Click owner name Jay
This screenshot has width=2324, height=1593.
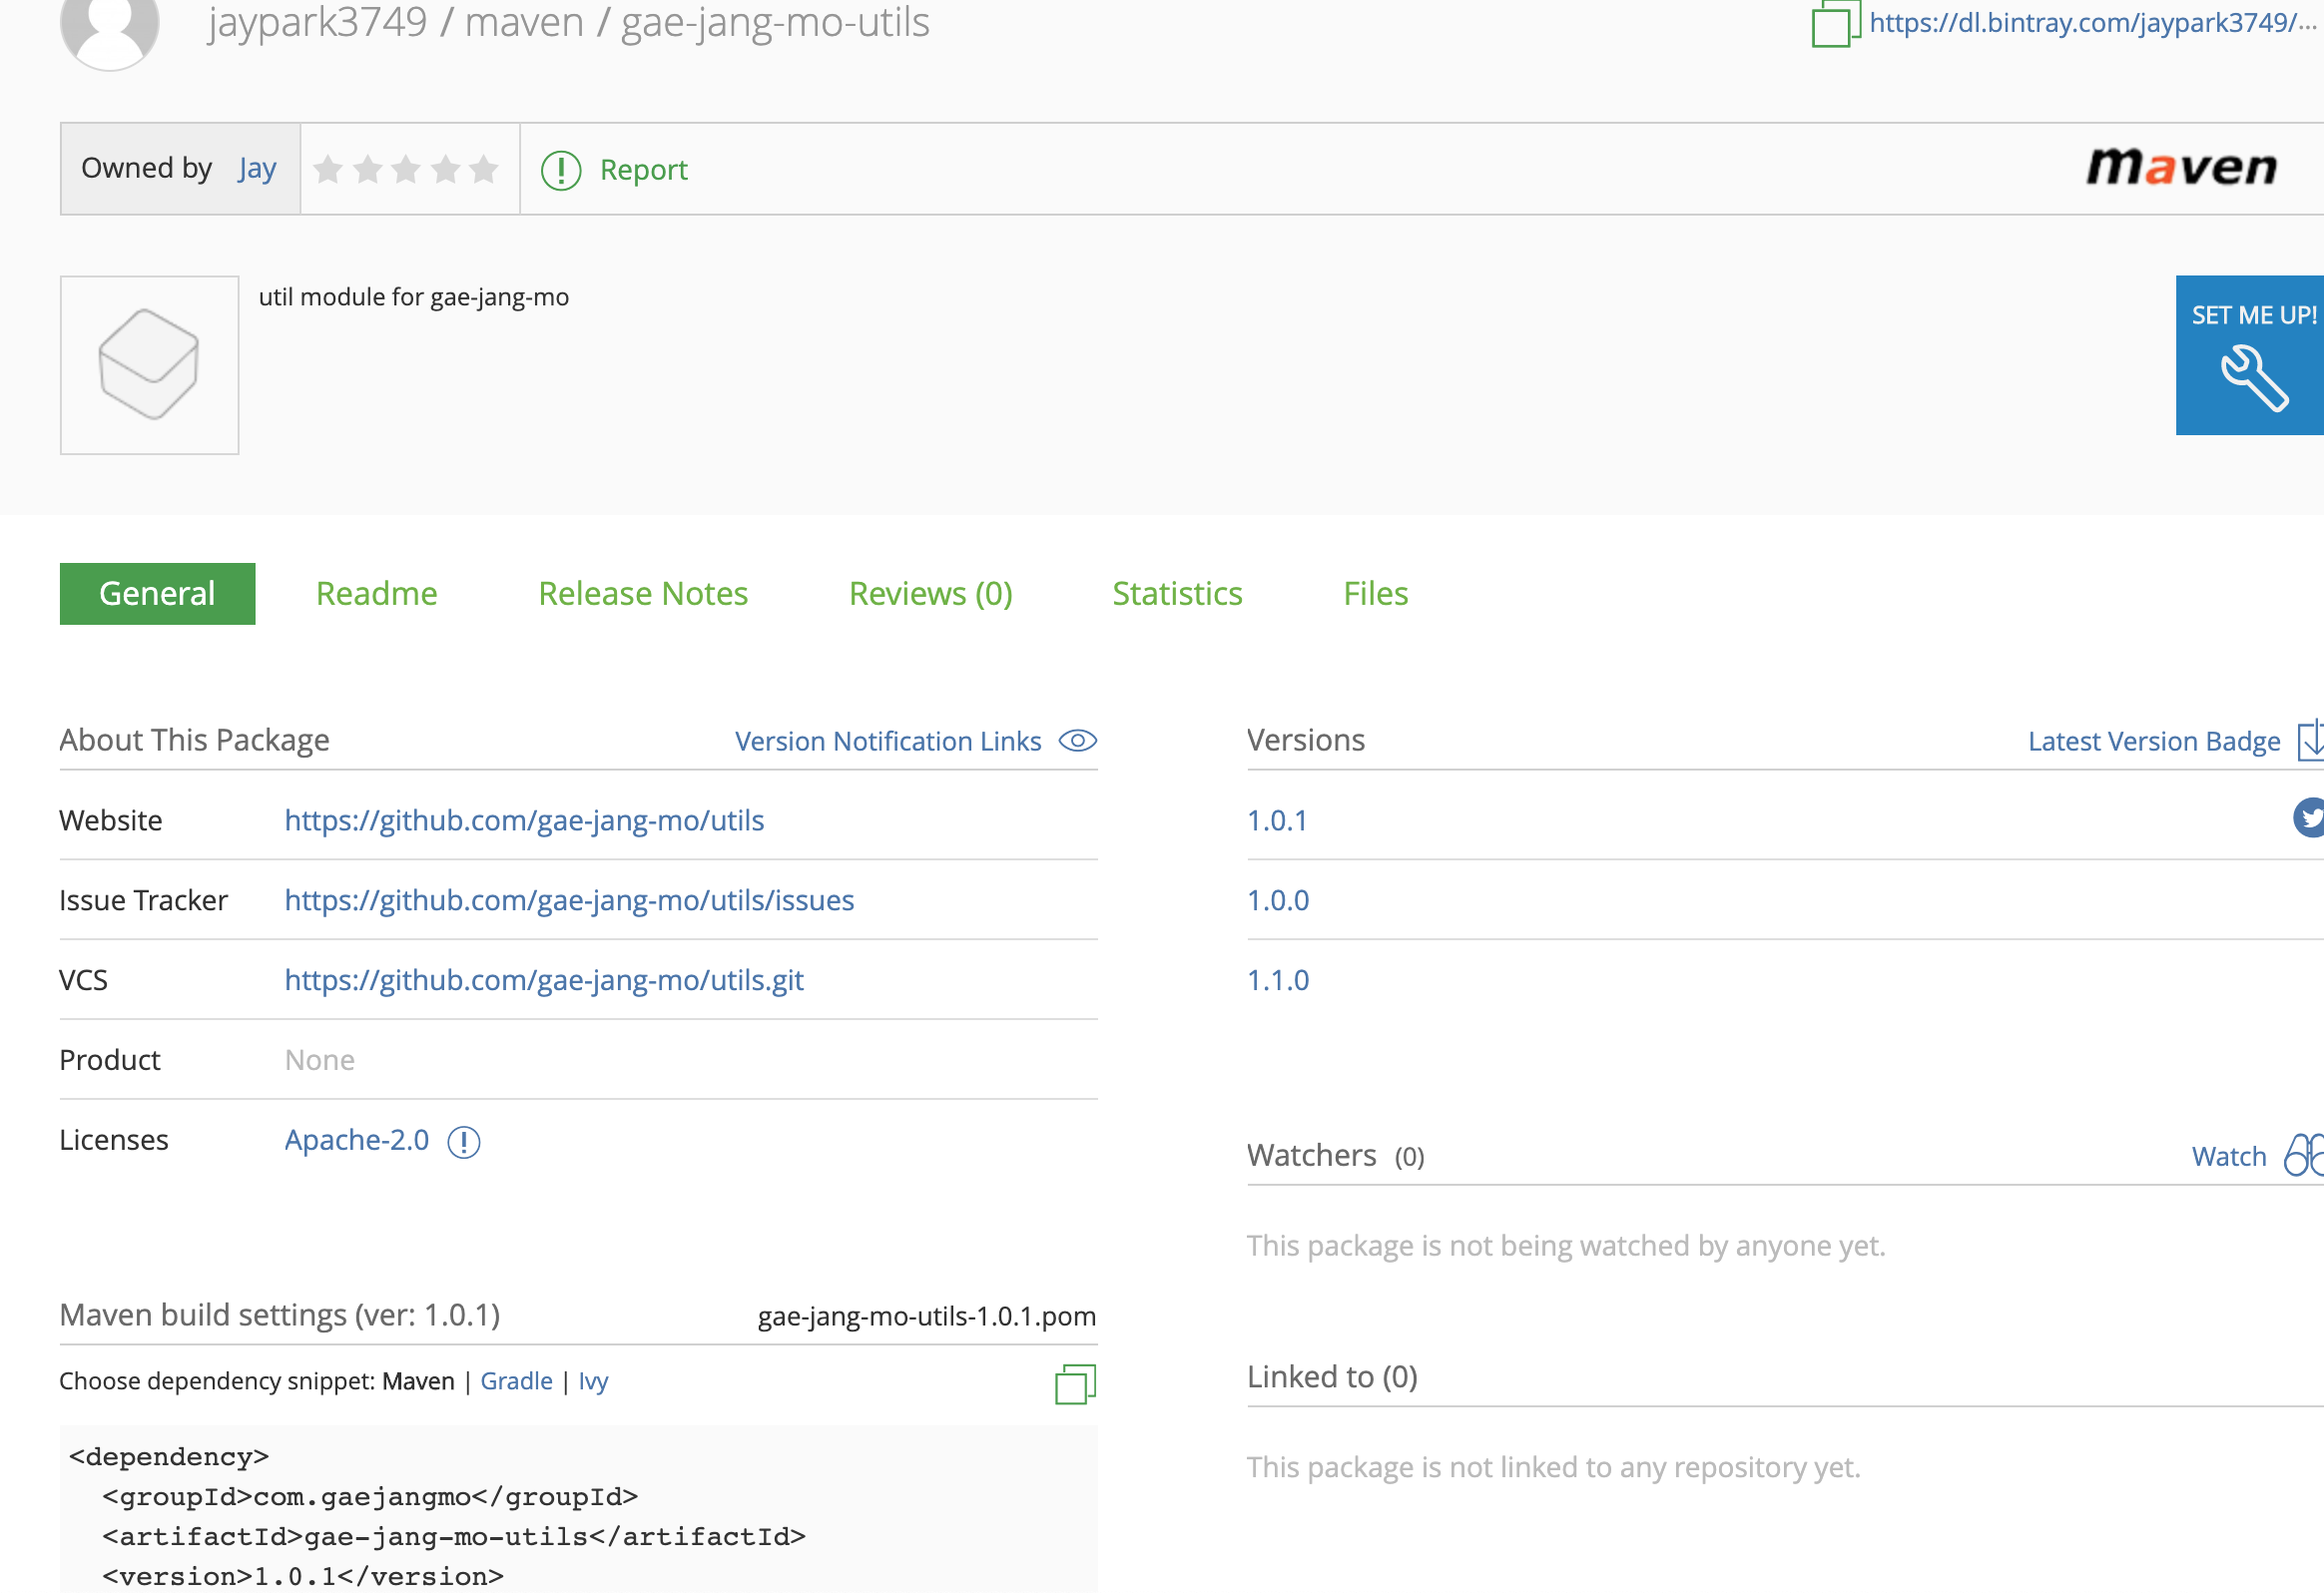(x=257, y=169)
